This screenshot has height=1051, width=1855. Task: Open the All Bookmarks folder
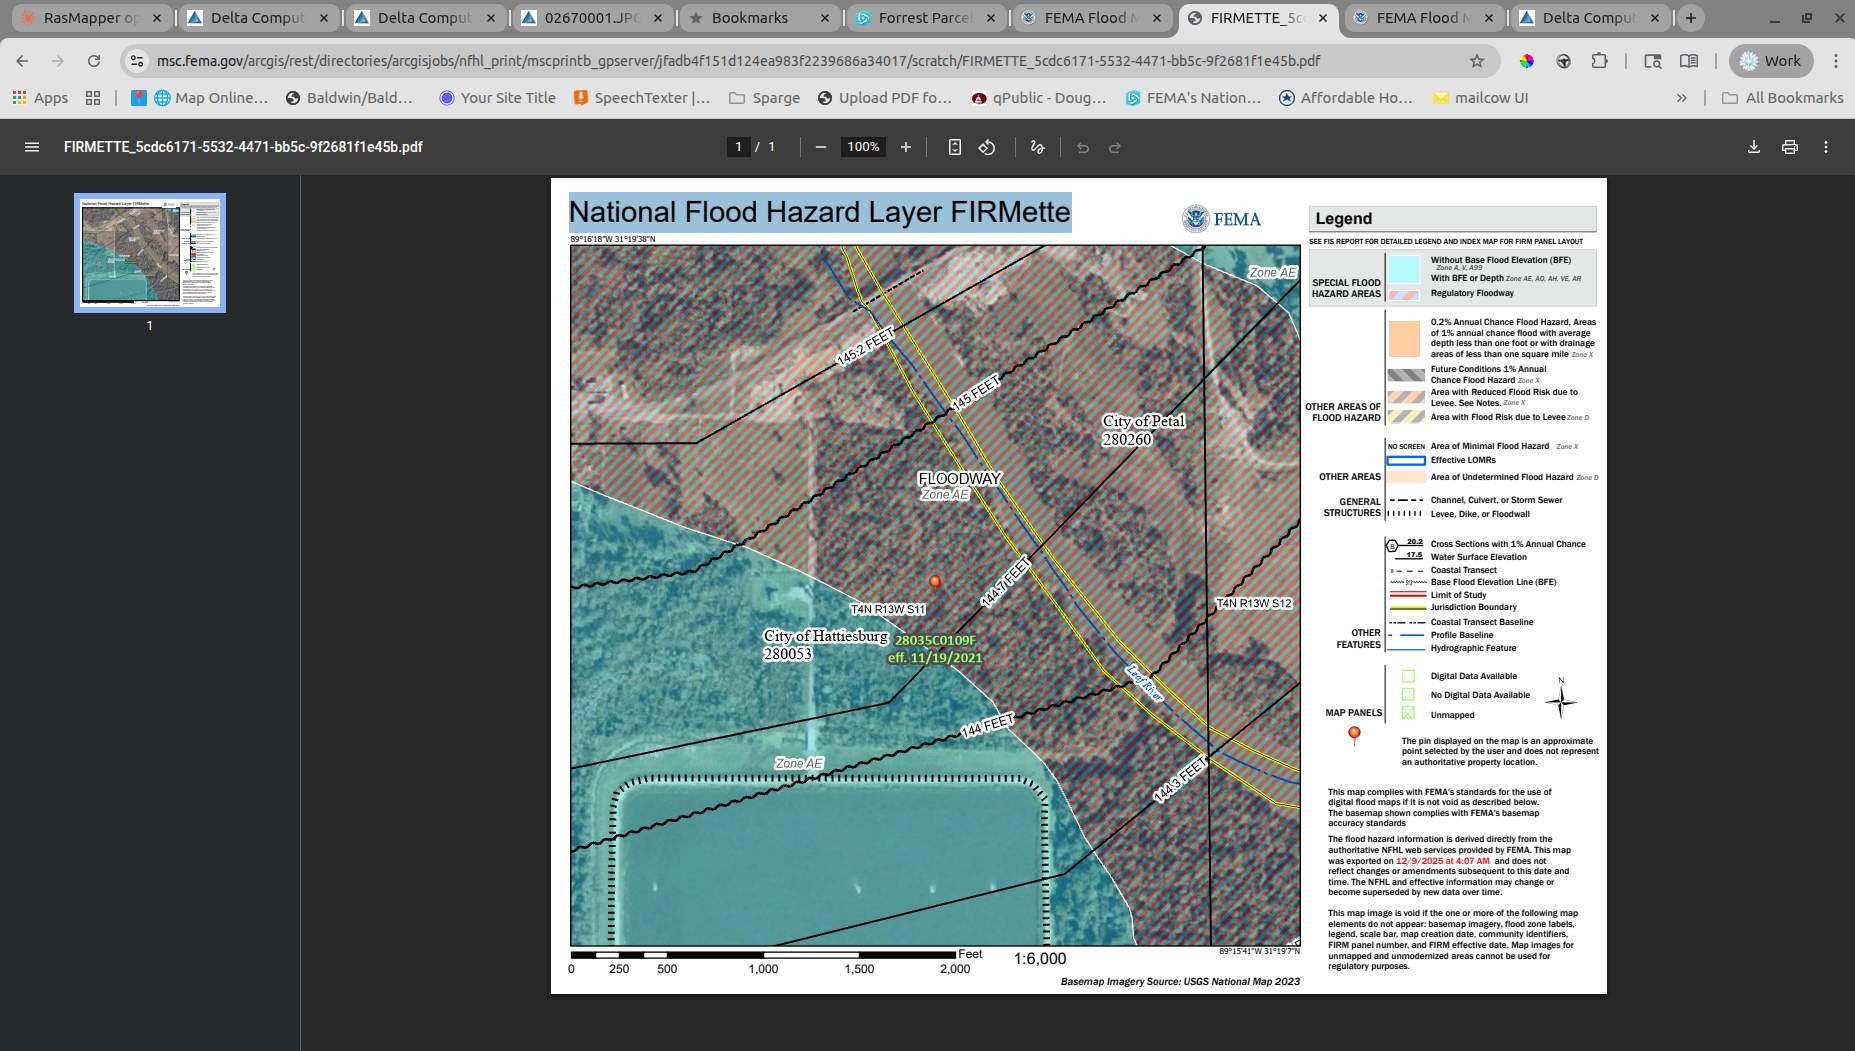click(1783, 98)
